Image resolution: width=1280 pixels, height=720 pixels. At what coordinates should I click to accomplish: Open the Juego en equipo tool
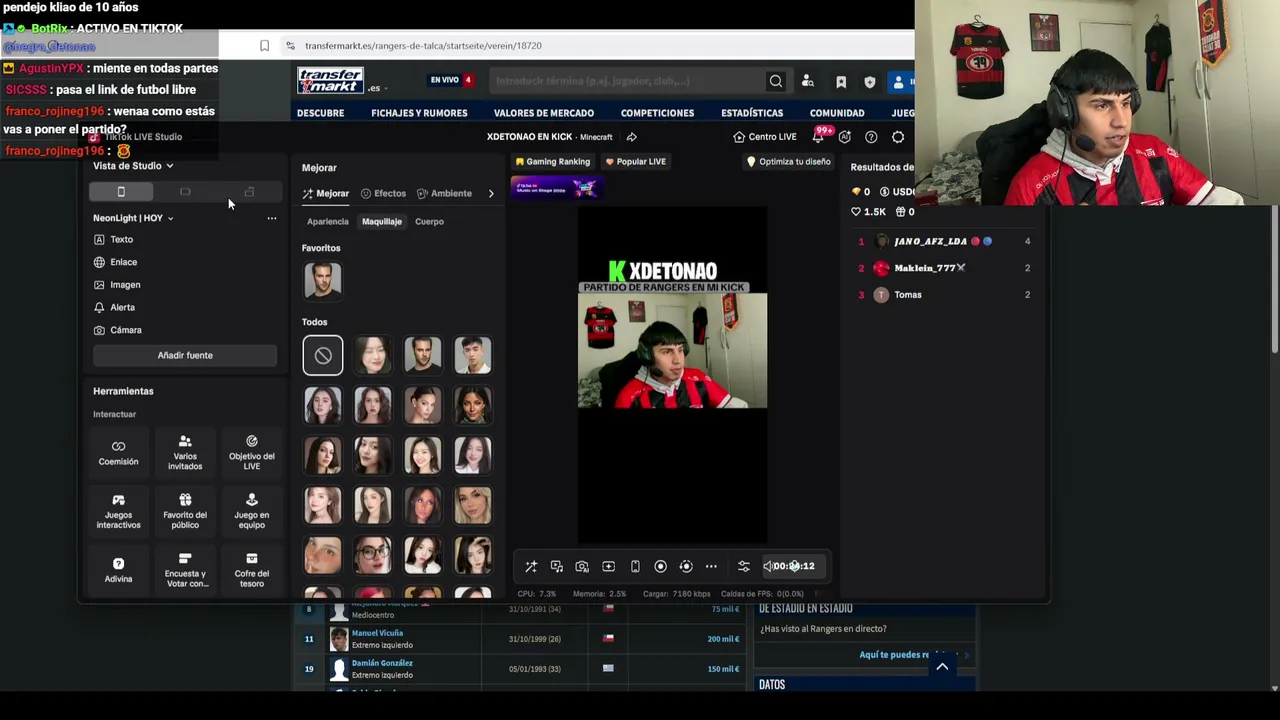(252, 511)
